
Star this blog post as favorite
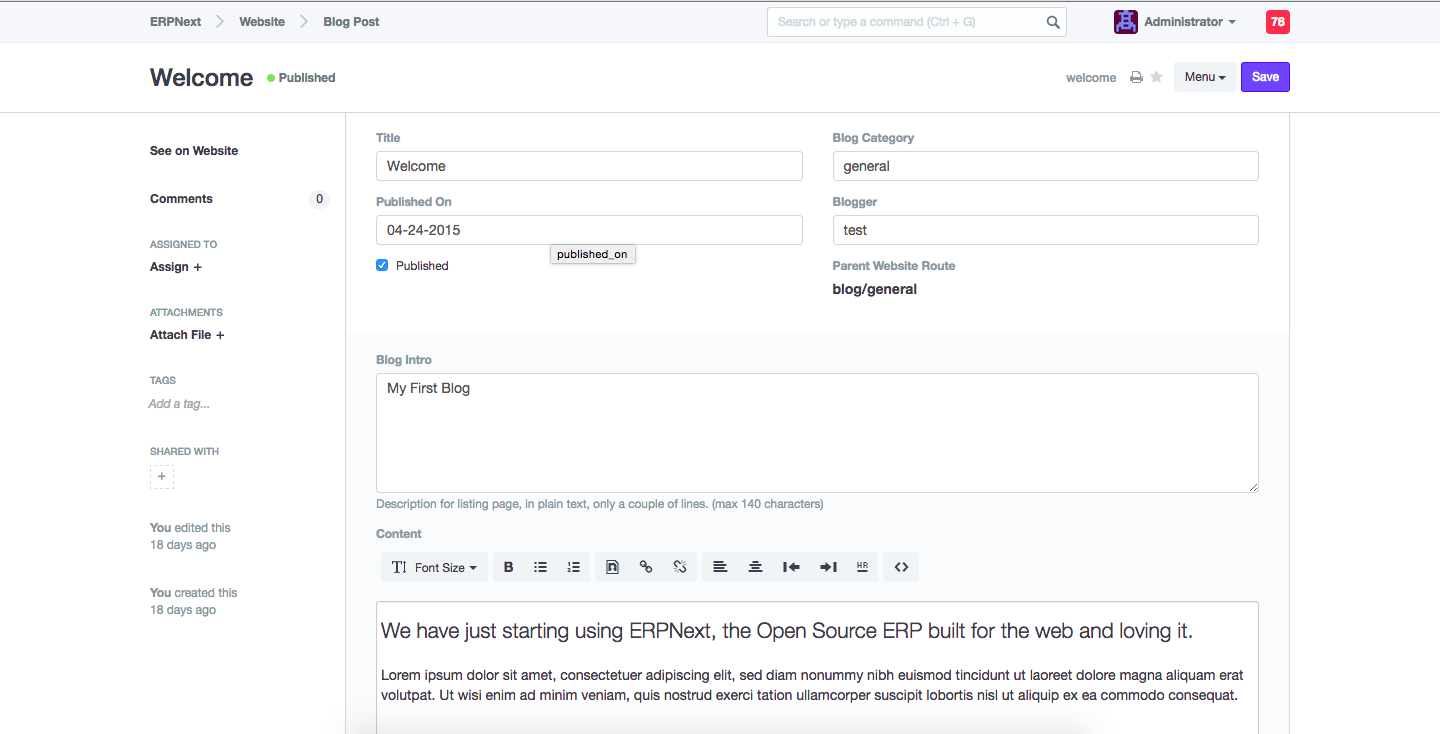pos(1157,77)
